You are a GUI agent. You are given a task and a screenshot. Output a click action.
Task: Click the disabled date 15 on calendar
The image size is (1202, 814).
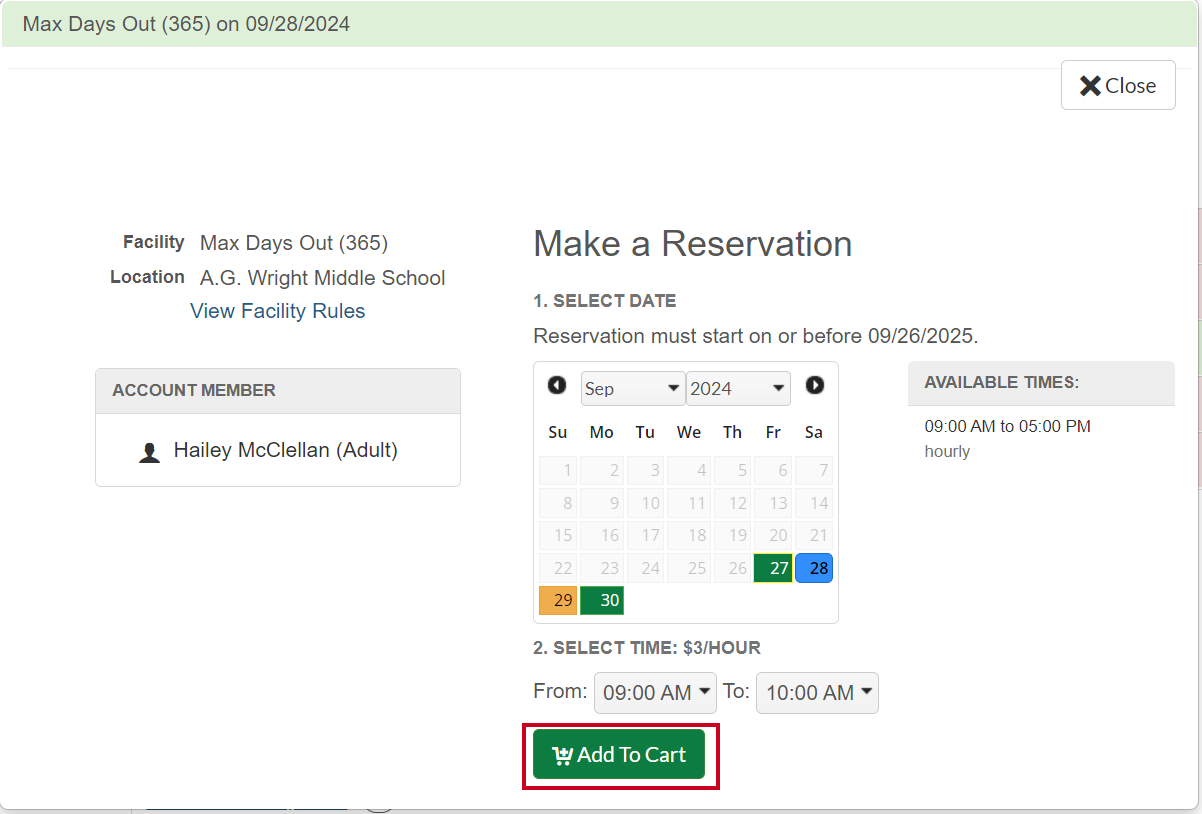tap(558, 535)
